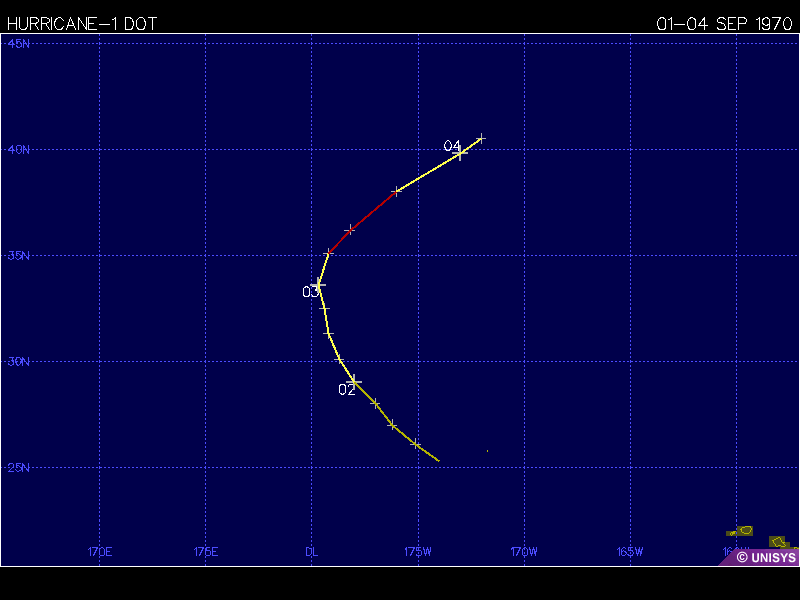This screenshot has height=600, width=800.
Task: Click the 25N latitude label
Action: [x=19, y=468]
